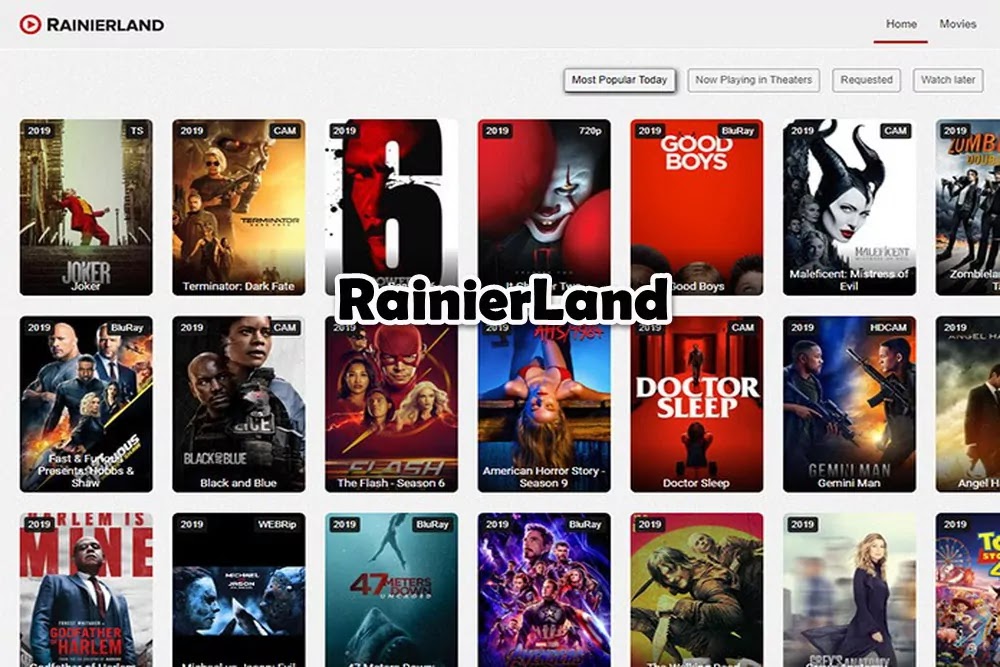The width and height of the screenshot is (1000, 667).
Task: Open the Godfather of Harlem poster
Action: (86, 590)
